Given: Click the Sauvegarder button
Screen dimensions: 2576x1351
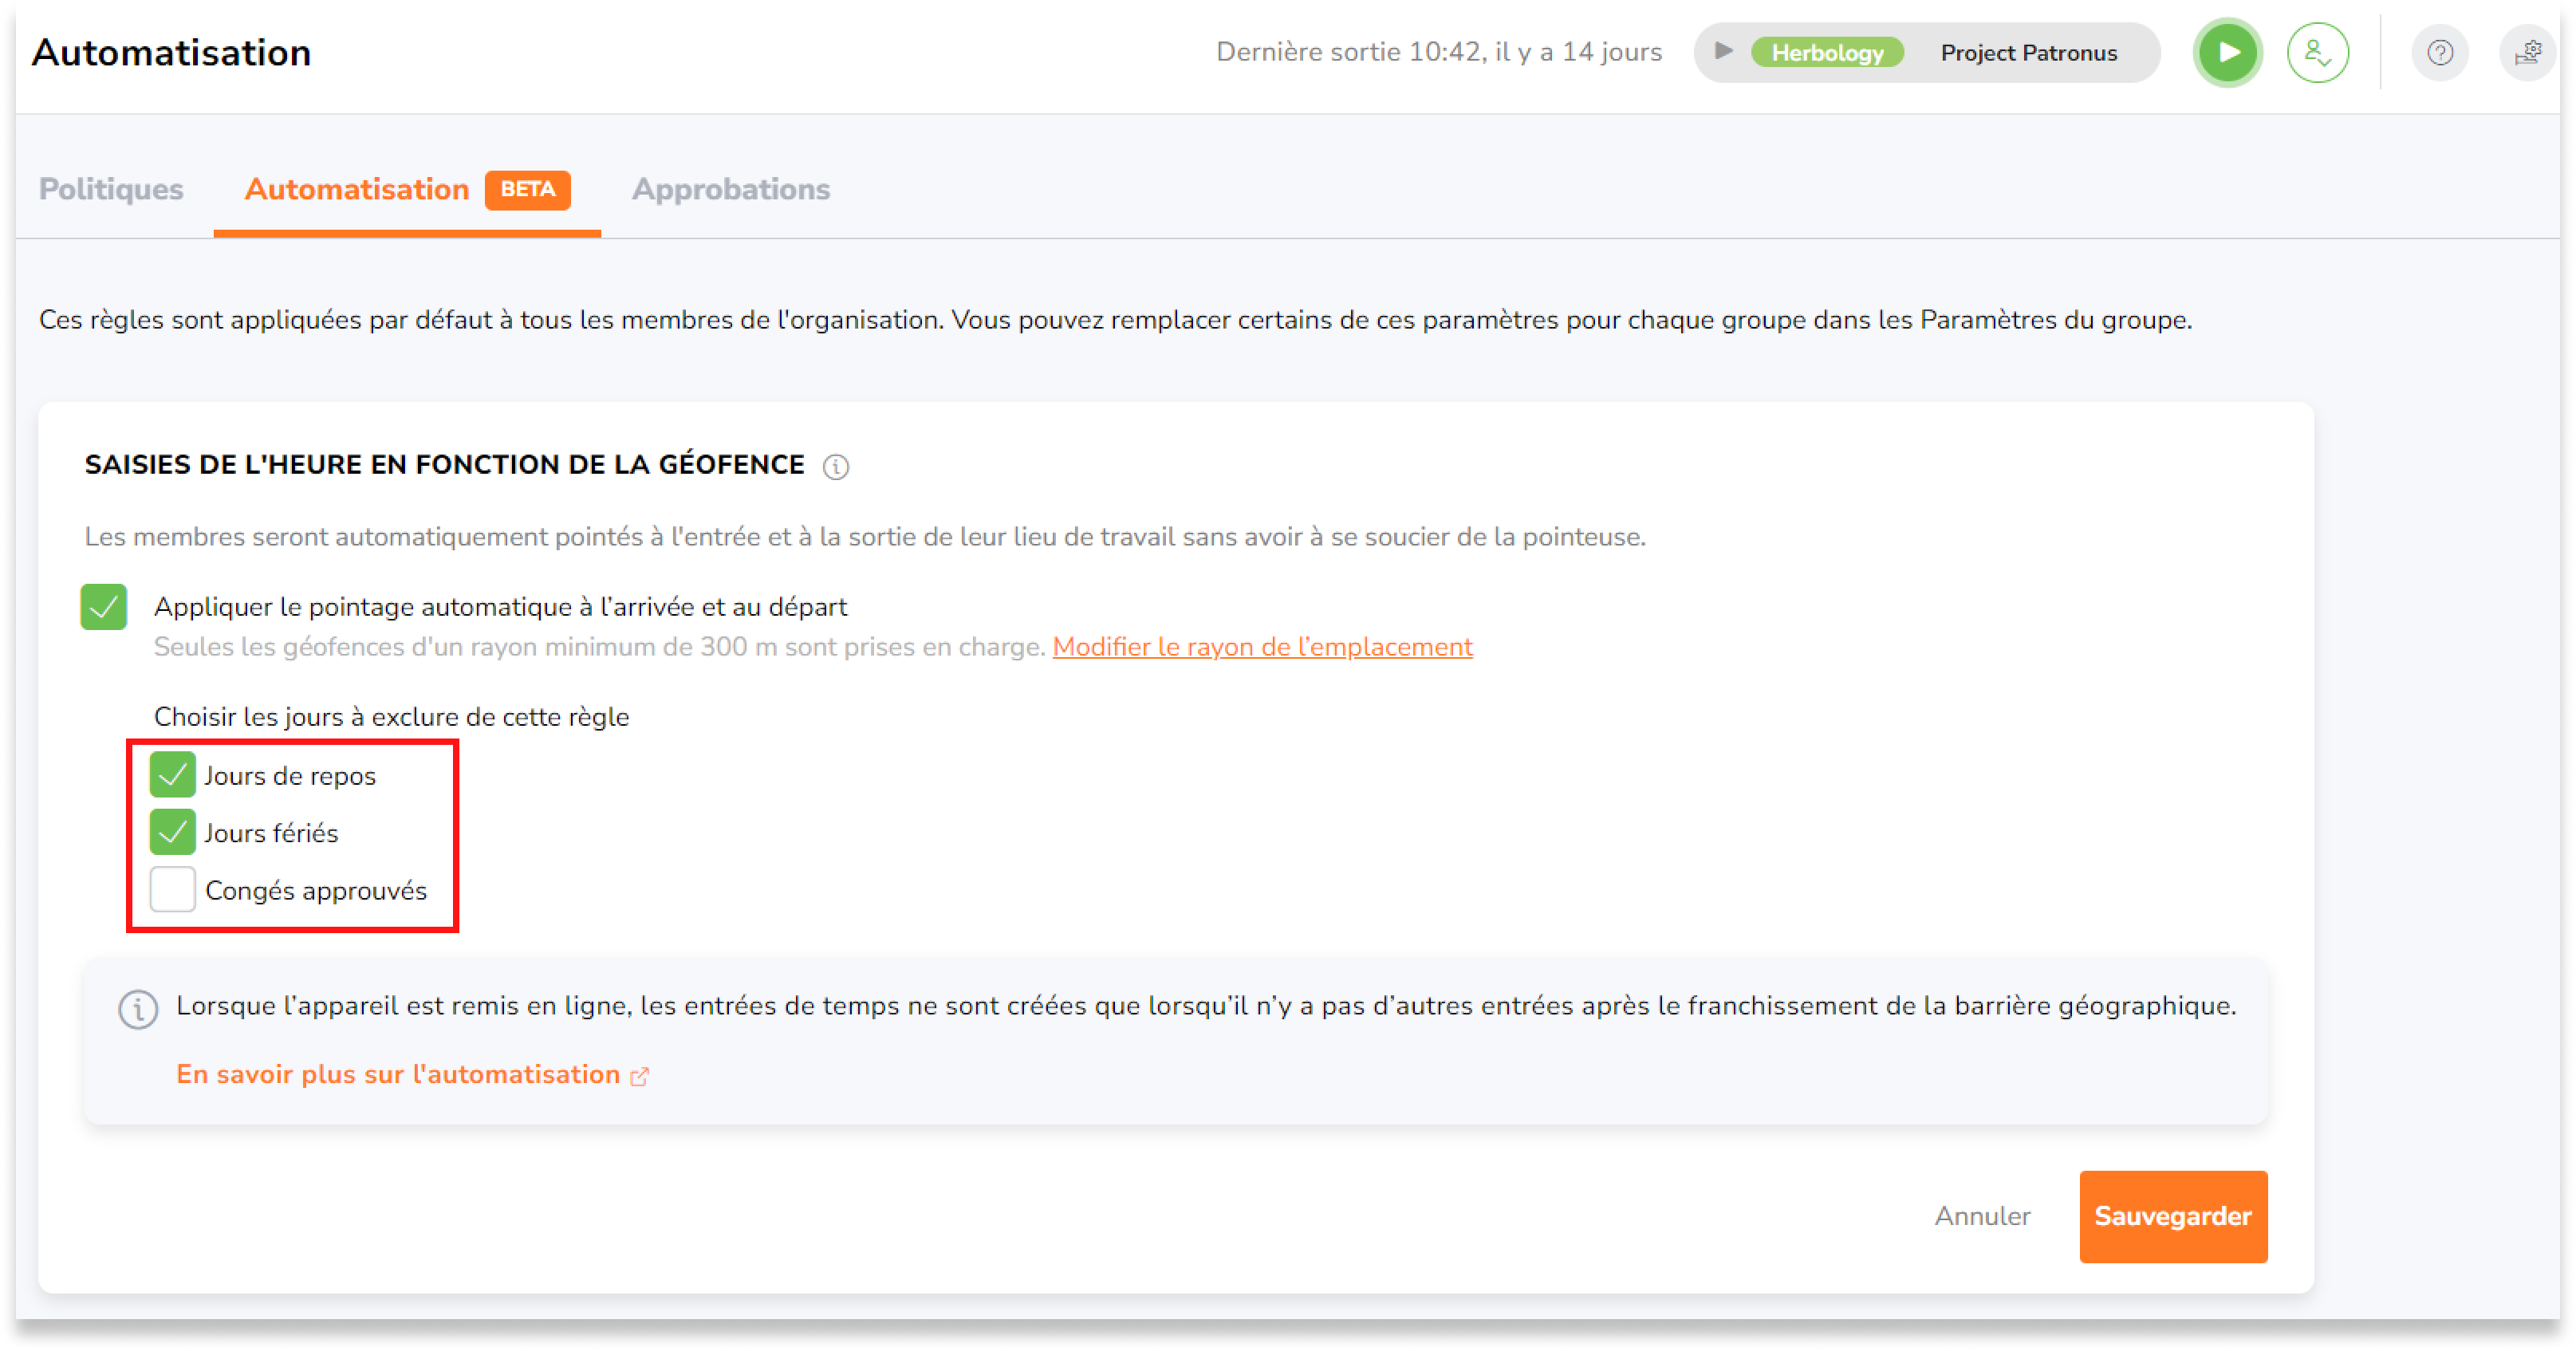Looking at the screenshot, I should pos(2172,1216).
